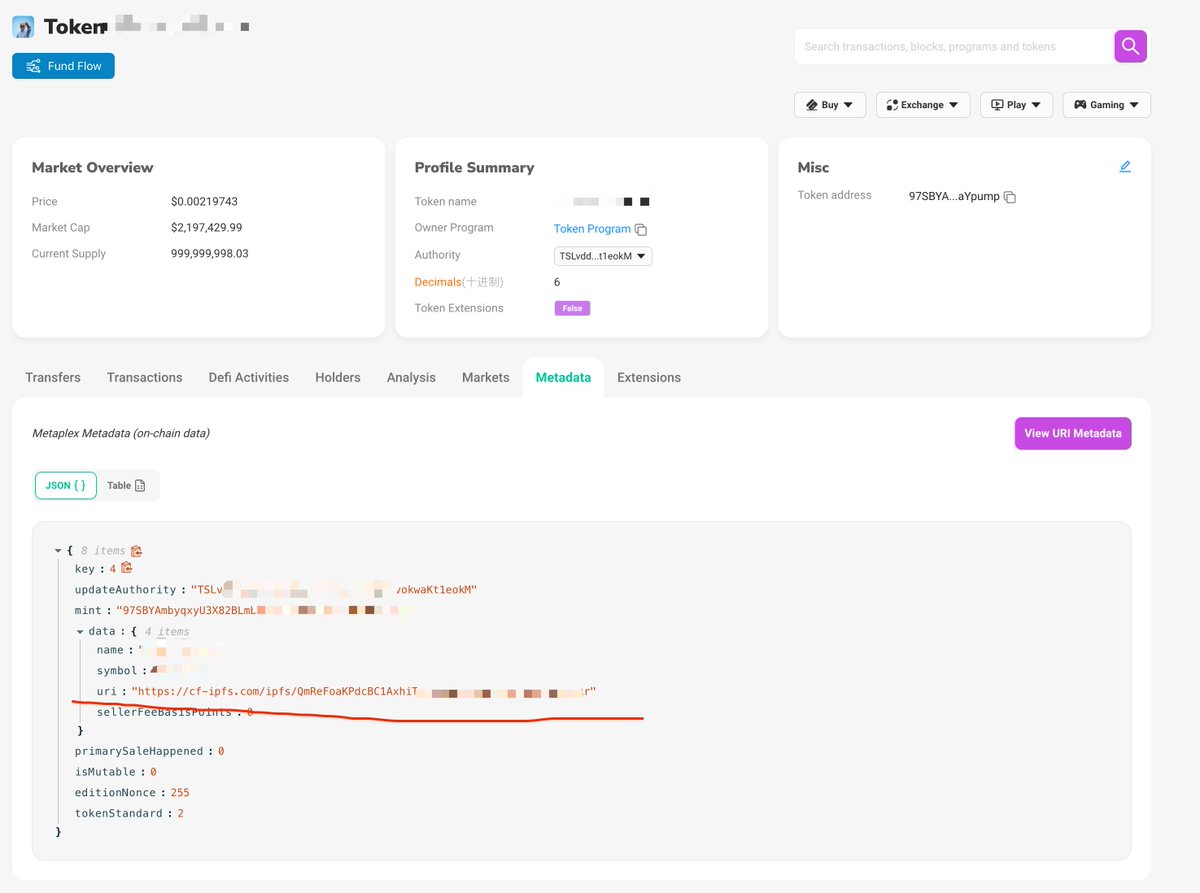This screenshot has height=893, width=1200.
Task: Copy the JSON root object with 8 items
Action: point(137,551)
